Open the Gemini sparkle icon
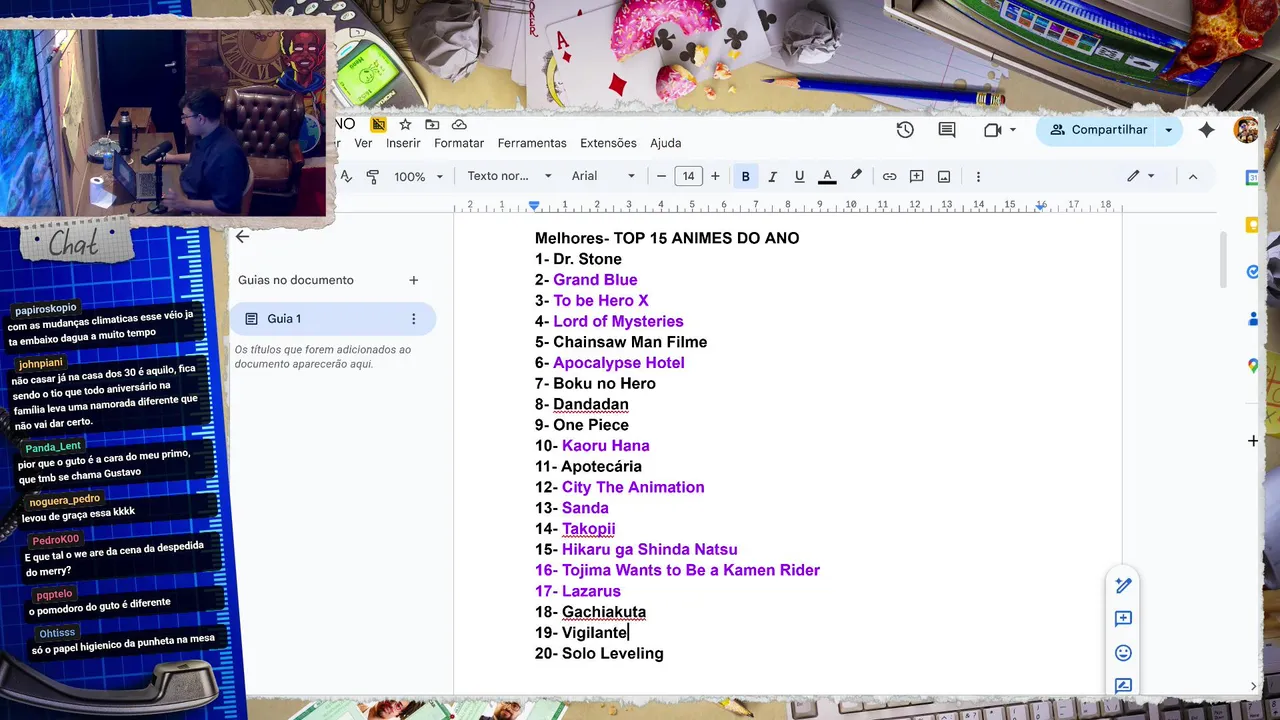 [1206, 130]
